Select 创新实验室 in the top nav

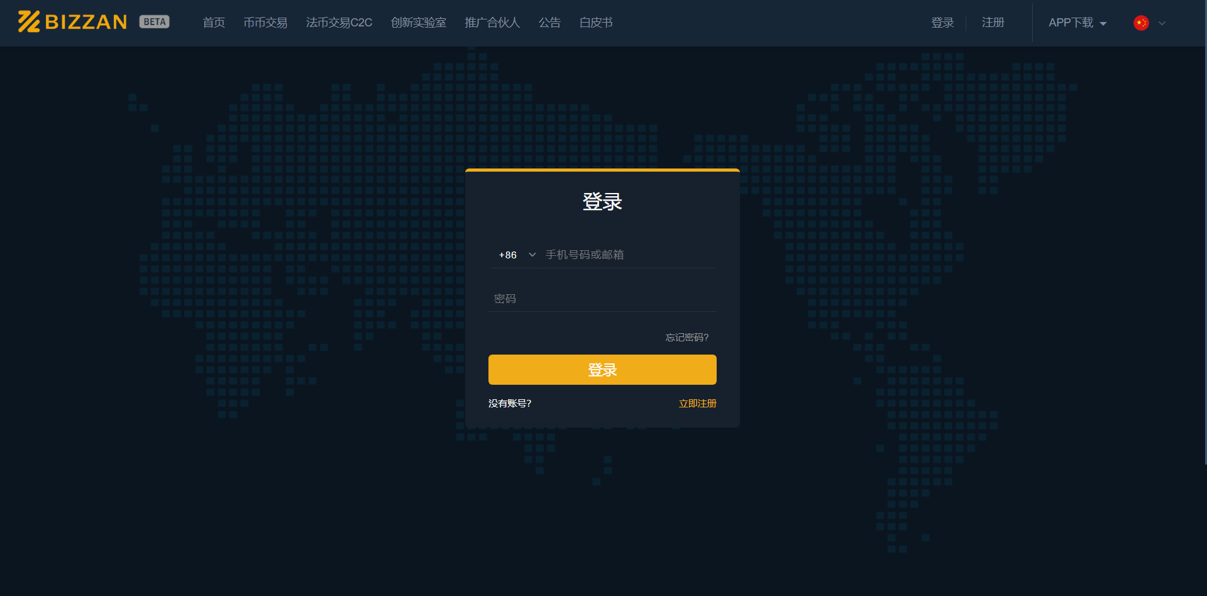tap(418, 23)
